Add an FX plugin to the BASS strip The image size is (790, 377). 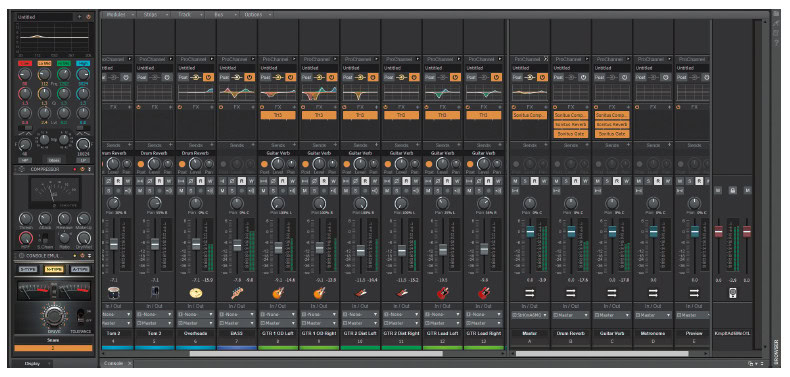(x=253, y=107)
